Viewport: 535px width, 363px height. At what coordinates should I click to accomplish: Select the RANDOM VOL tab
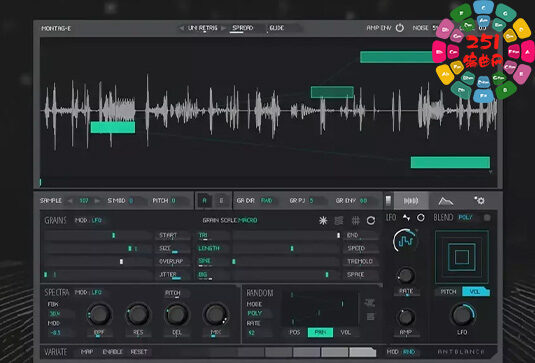[x=345, y=332]
